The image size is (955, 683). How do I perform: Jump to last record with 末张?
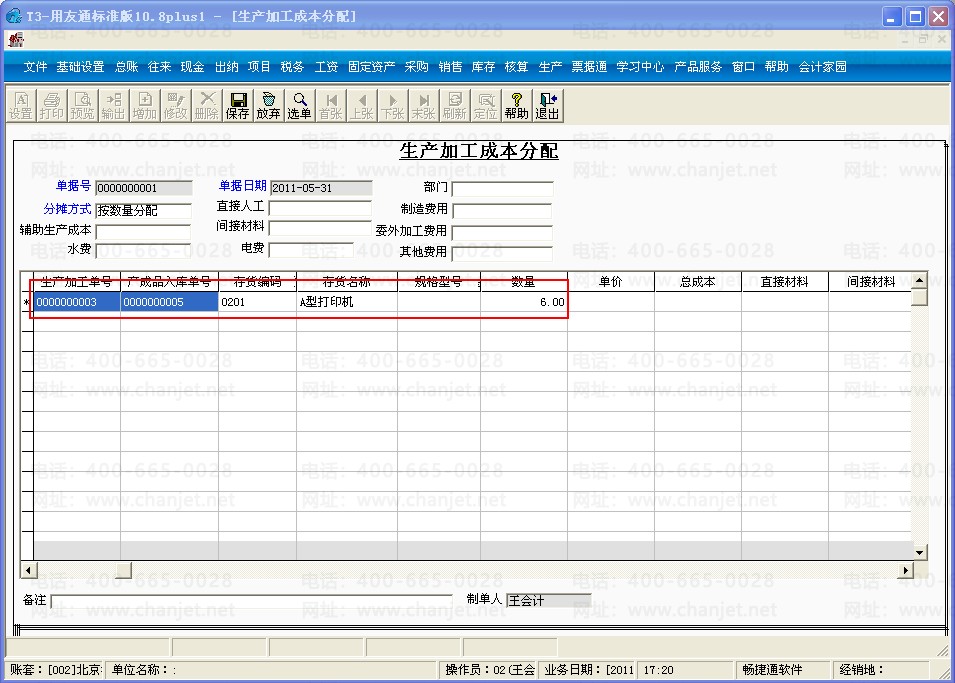pyautogui.click(x=424, y=106)
